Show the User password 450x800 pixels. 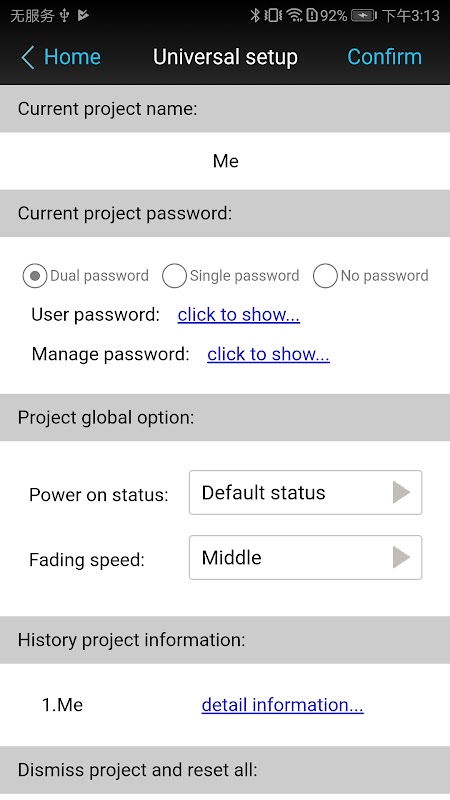(239, 315)
